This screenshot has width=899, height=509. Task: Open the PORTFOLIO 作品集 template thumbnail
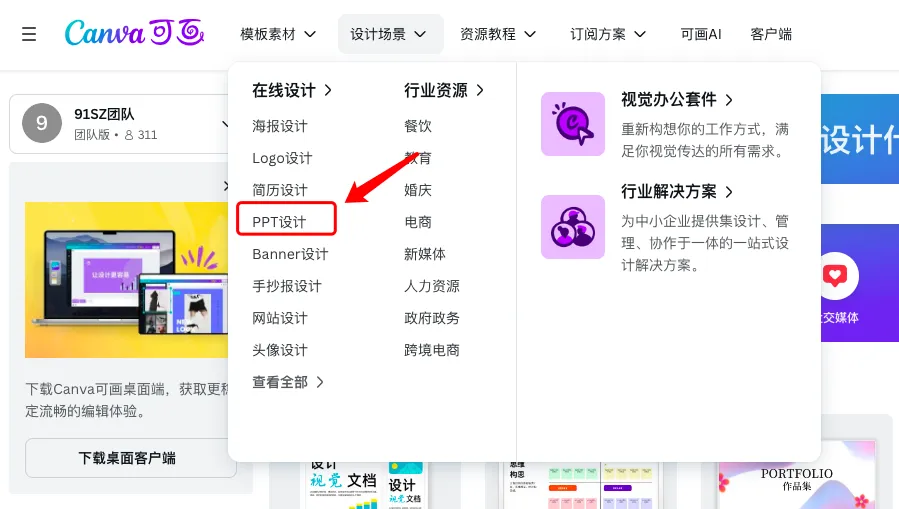(x=797, y=475)
